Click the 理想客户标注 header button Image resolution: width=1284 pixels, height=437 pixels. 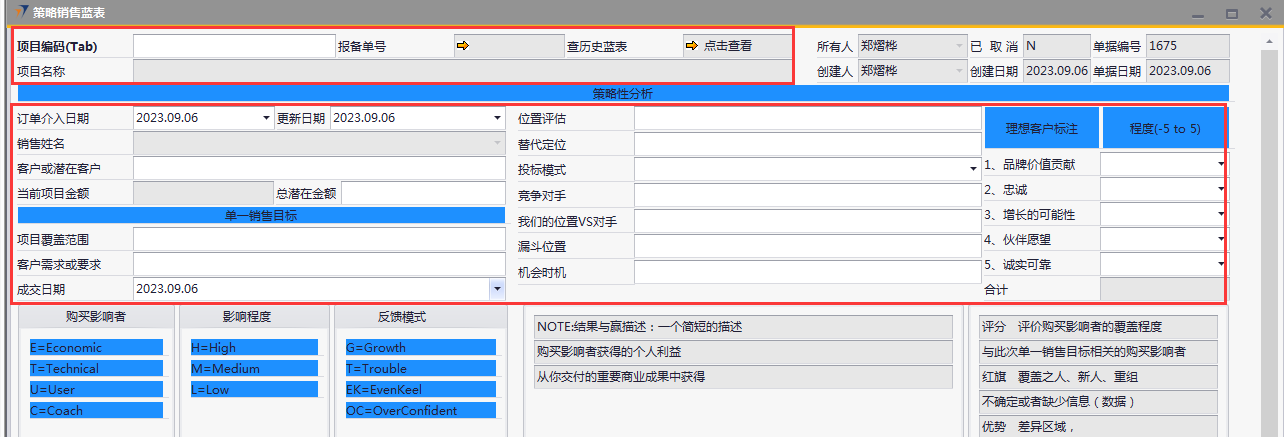[1041, 128]
